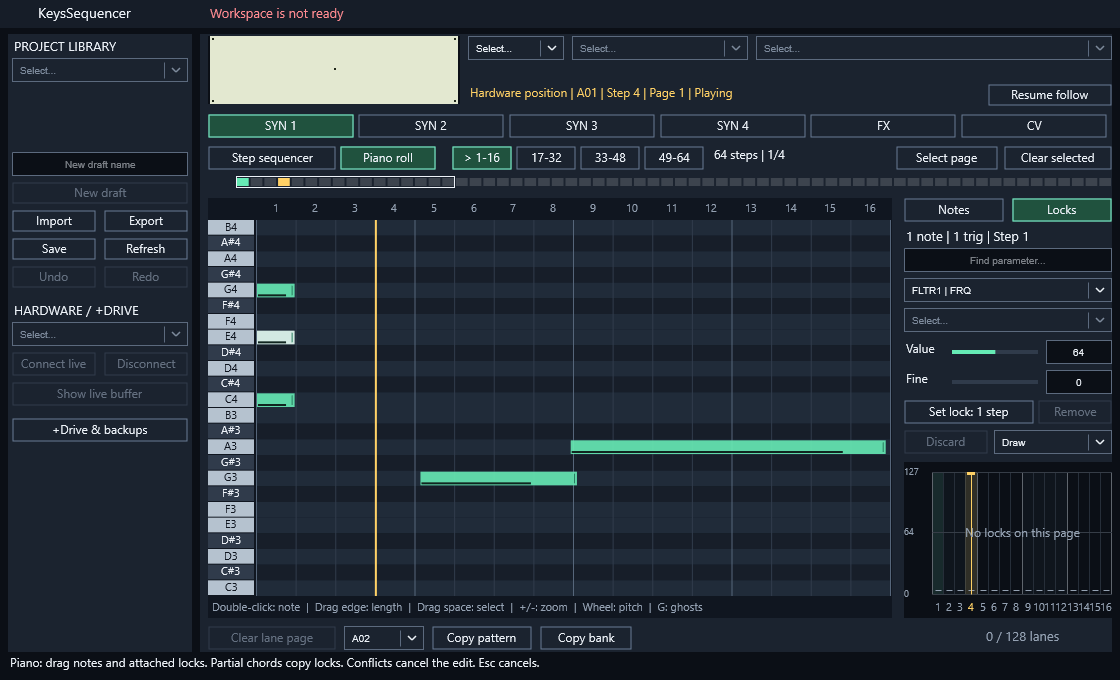Select the Piano roll view
This screenshot has height=680, width=1120.
[x=388, y=158]
